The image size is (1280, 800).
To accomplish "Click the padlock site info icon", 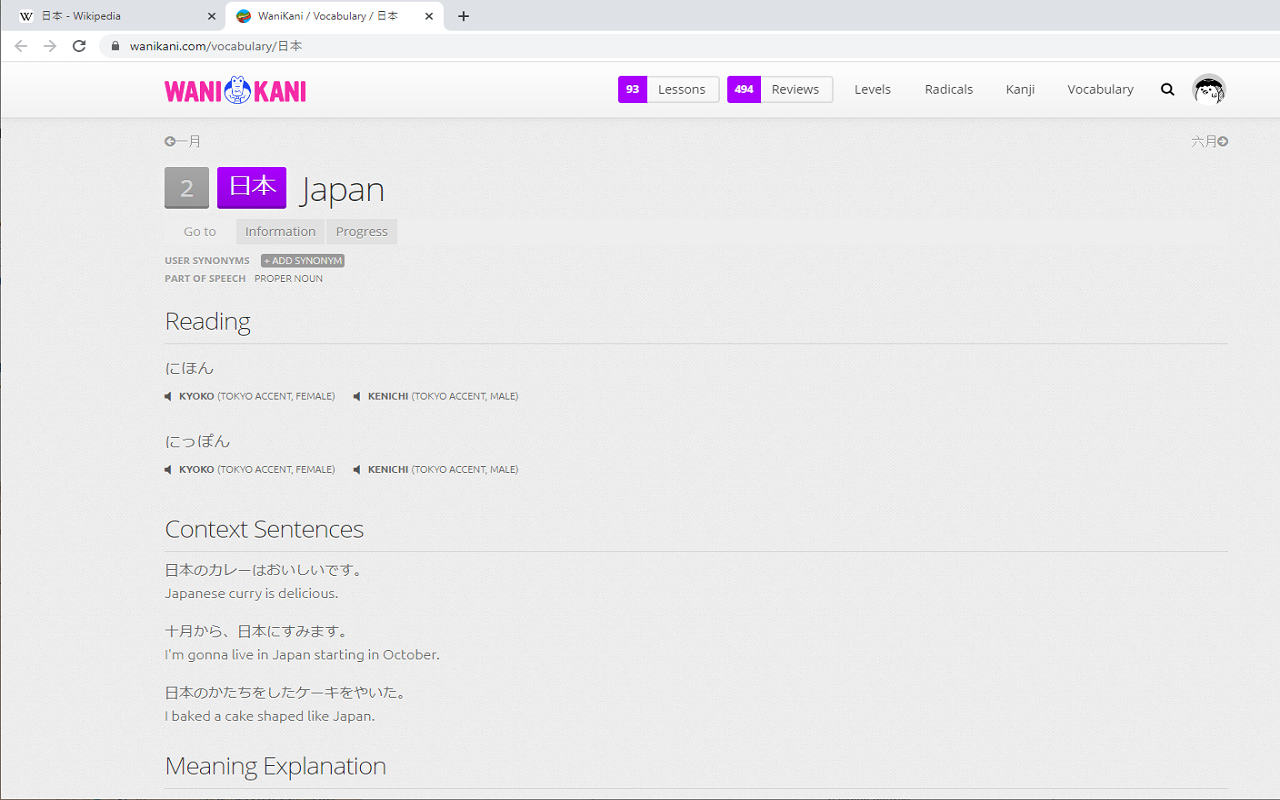I will [x=116, y=46].
